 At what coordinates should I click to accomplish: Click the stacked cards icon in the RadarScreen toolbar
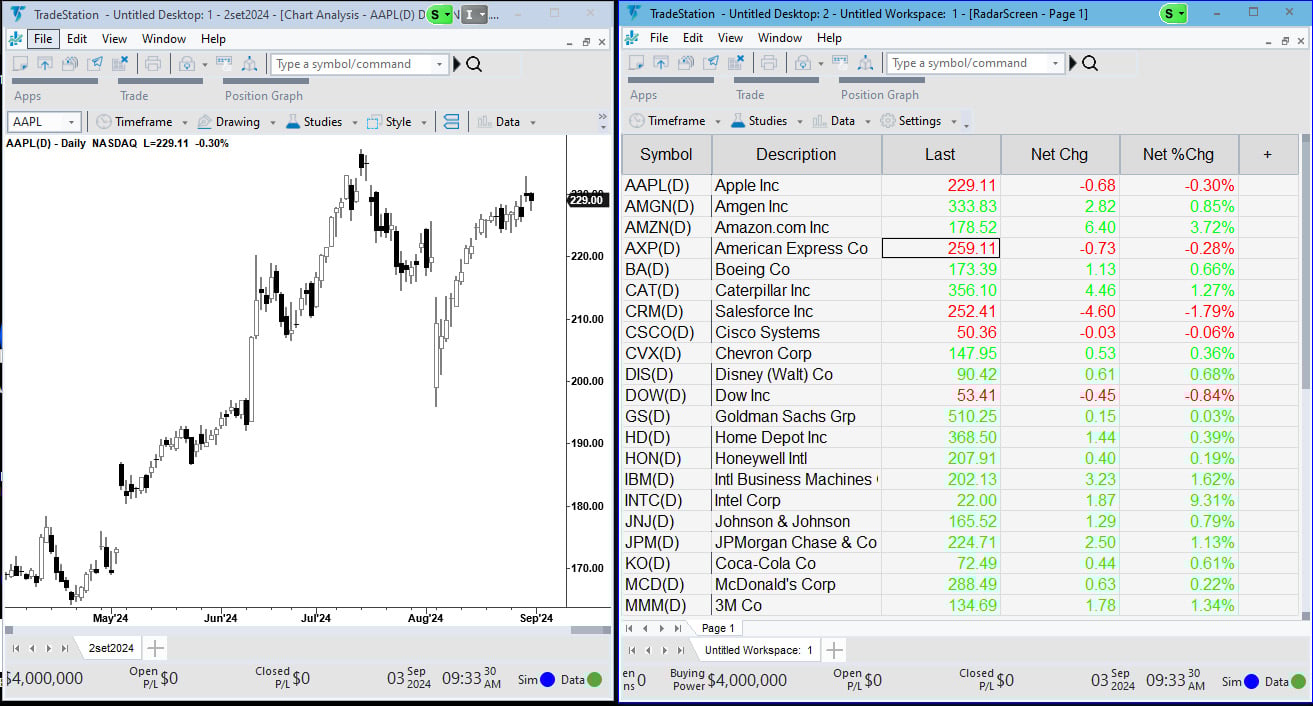(x=686, y=63)
